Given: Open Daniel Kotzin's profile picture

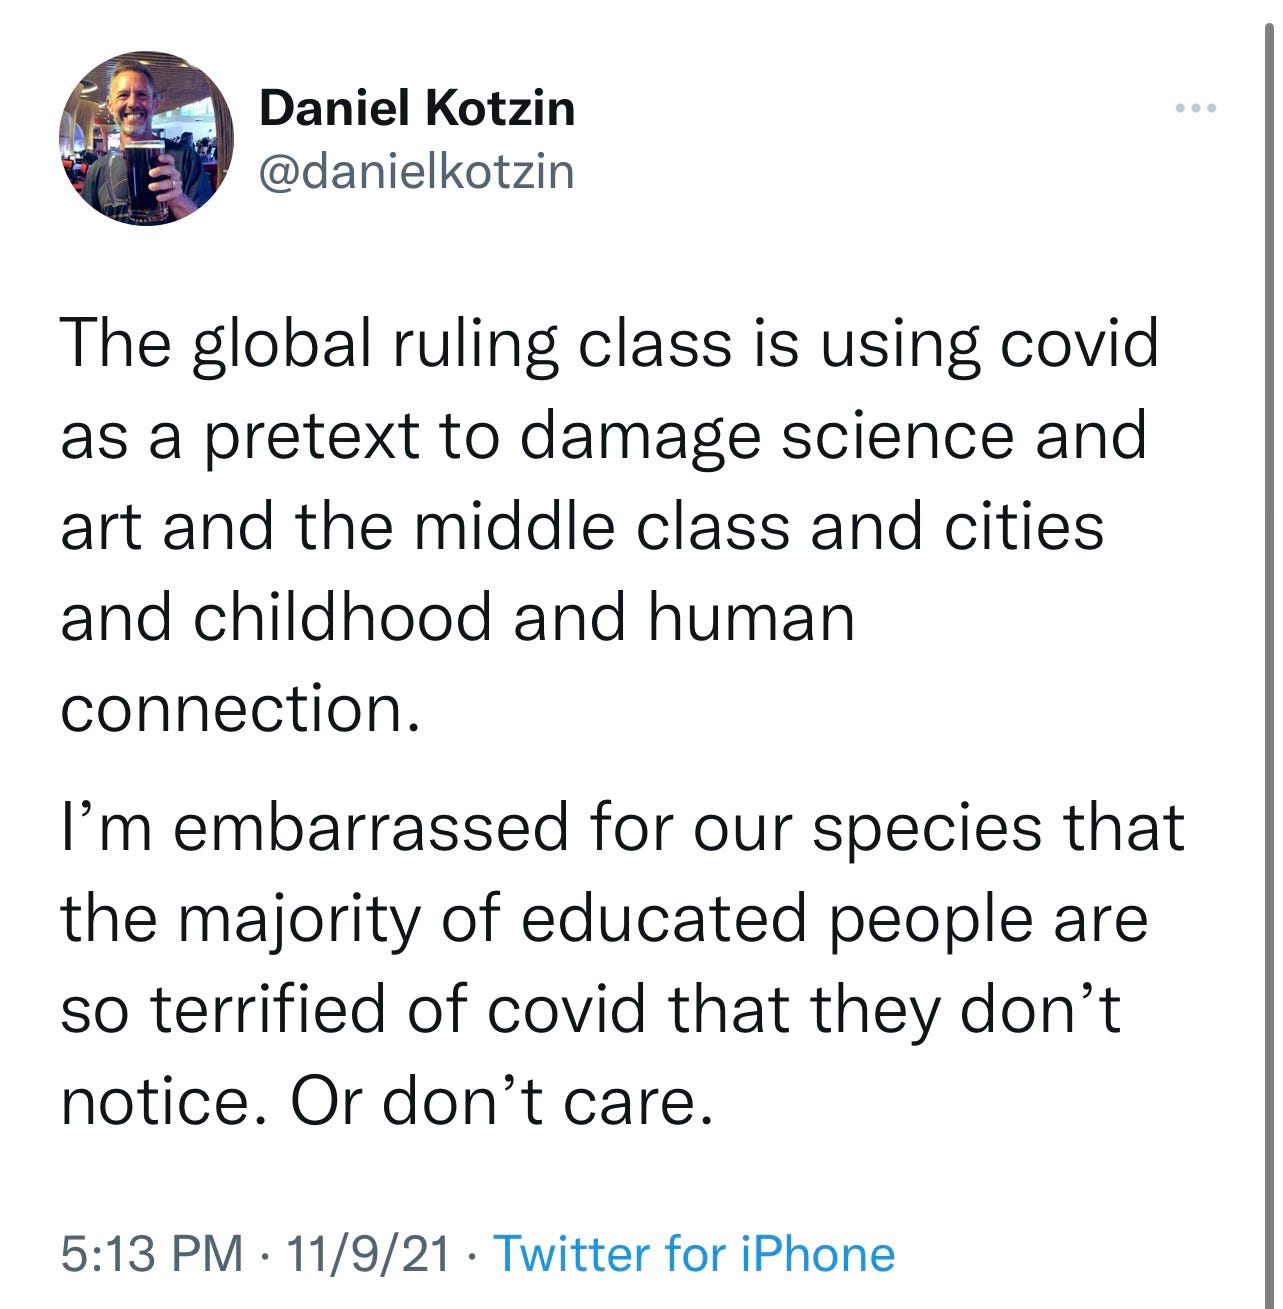Looking at the screenshot, I should tap(147, 138).
